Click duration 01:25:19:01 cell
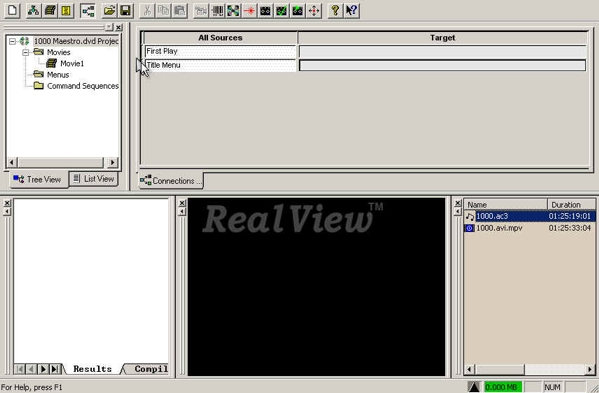This screenshot has width=599, height=393. point(570,216)
